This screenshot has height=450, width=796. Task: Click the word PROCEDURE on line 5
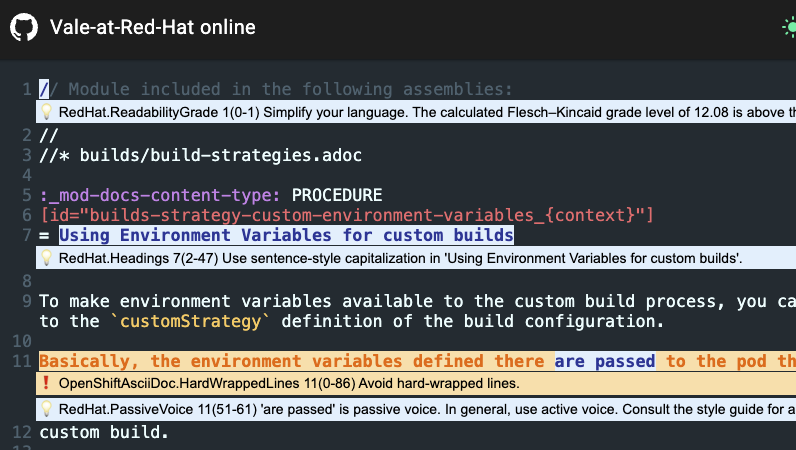pos(337,195)
